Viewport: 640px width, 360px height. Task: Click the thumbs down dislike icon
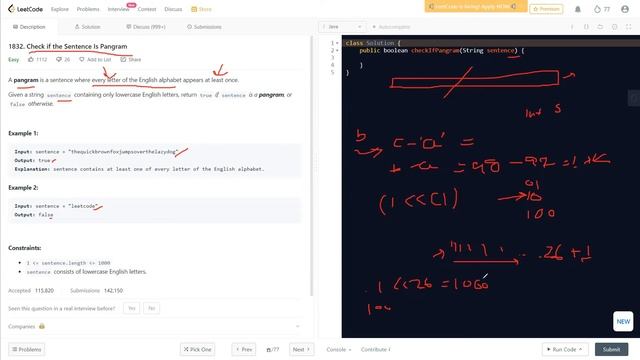coord(59,60)
